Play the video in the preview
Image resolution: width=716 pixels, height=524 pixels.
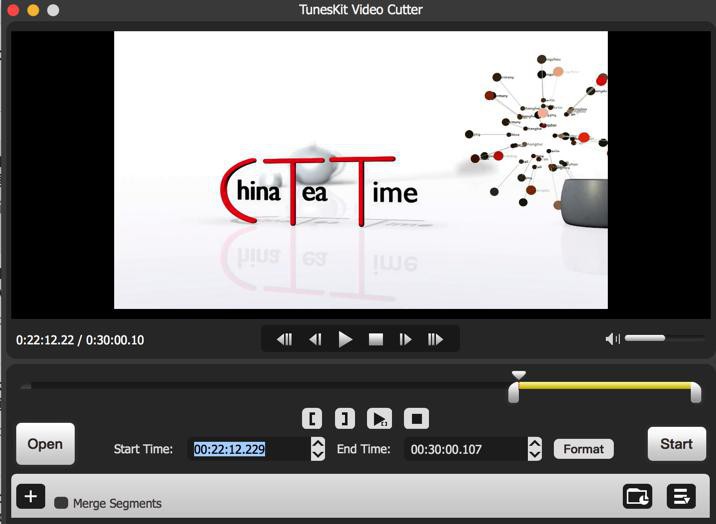[345, 339]
